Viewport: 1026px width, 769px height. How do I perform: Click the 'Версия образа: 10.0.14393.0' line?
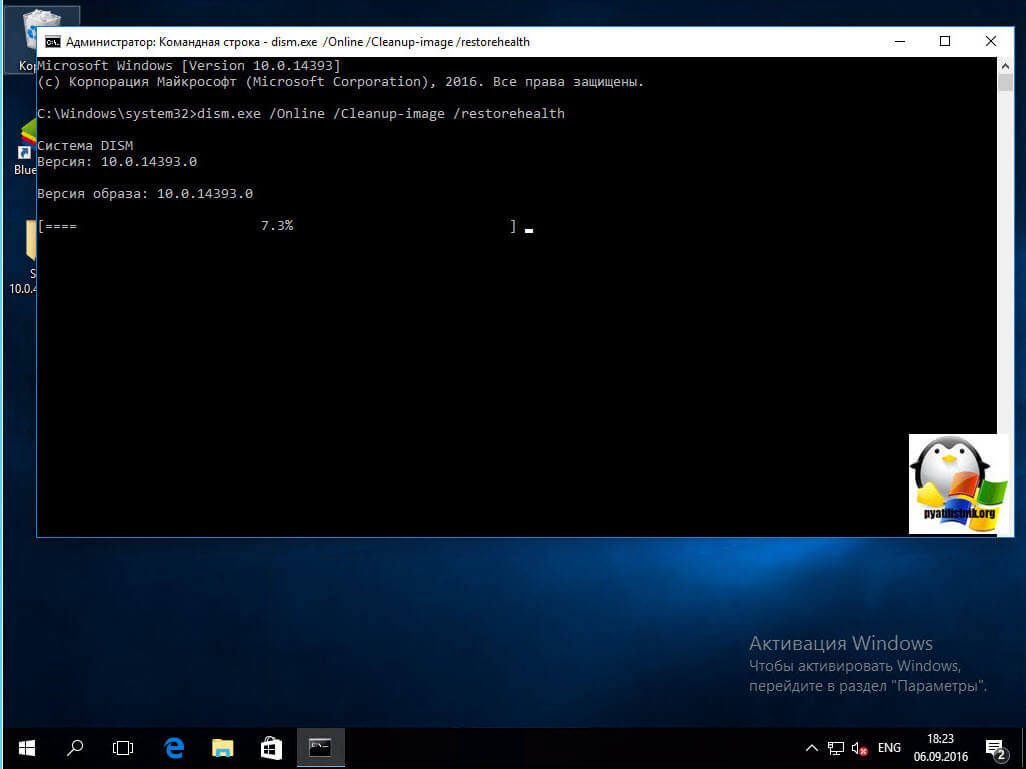[145, 194]
